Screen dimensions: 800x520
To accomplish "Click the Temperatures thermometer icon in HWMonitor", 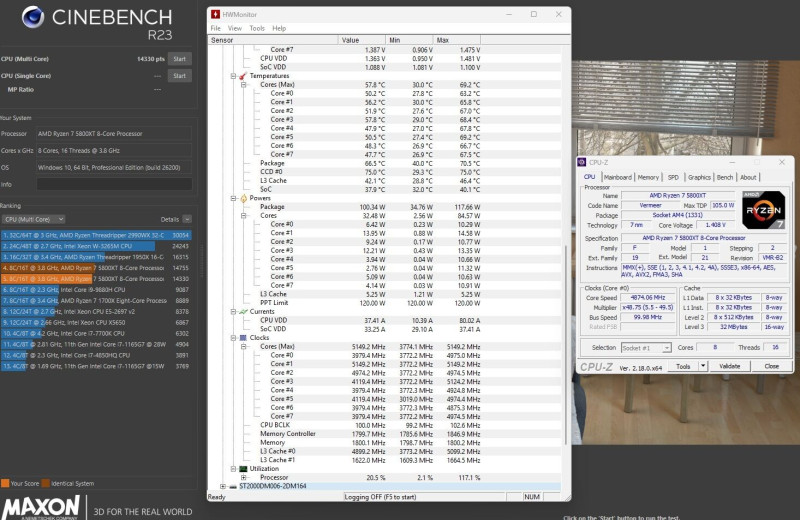I will tap(243, 76).
